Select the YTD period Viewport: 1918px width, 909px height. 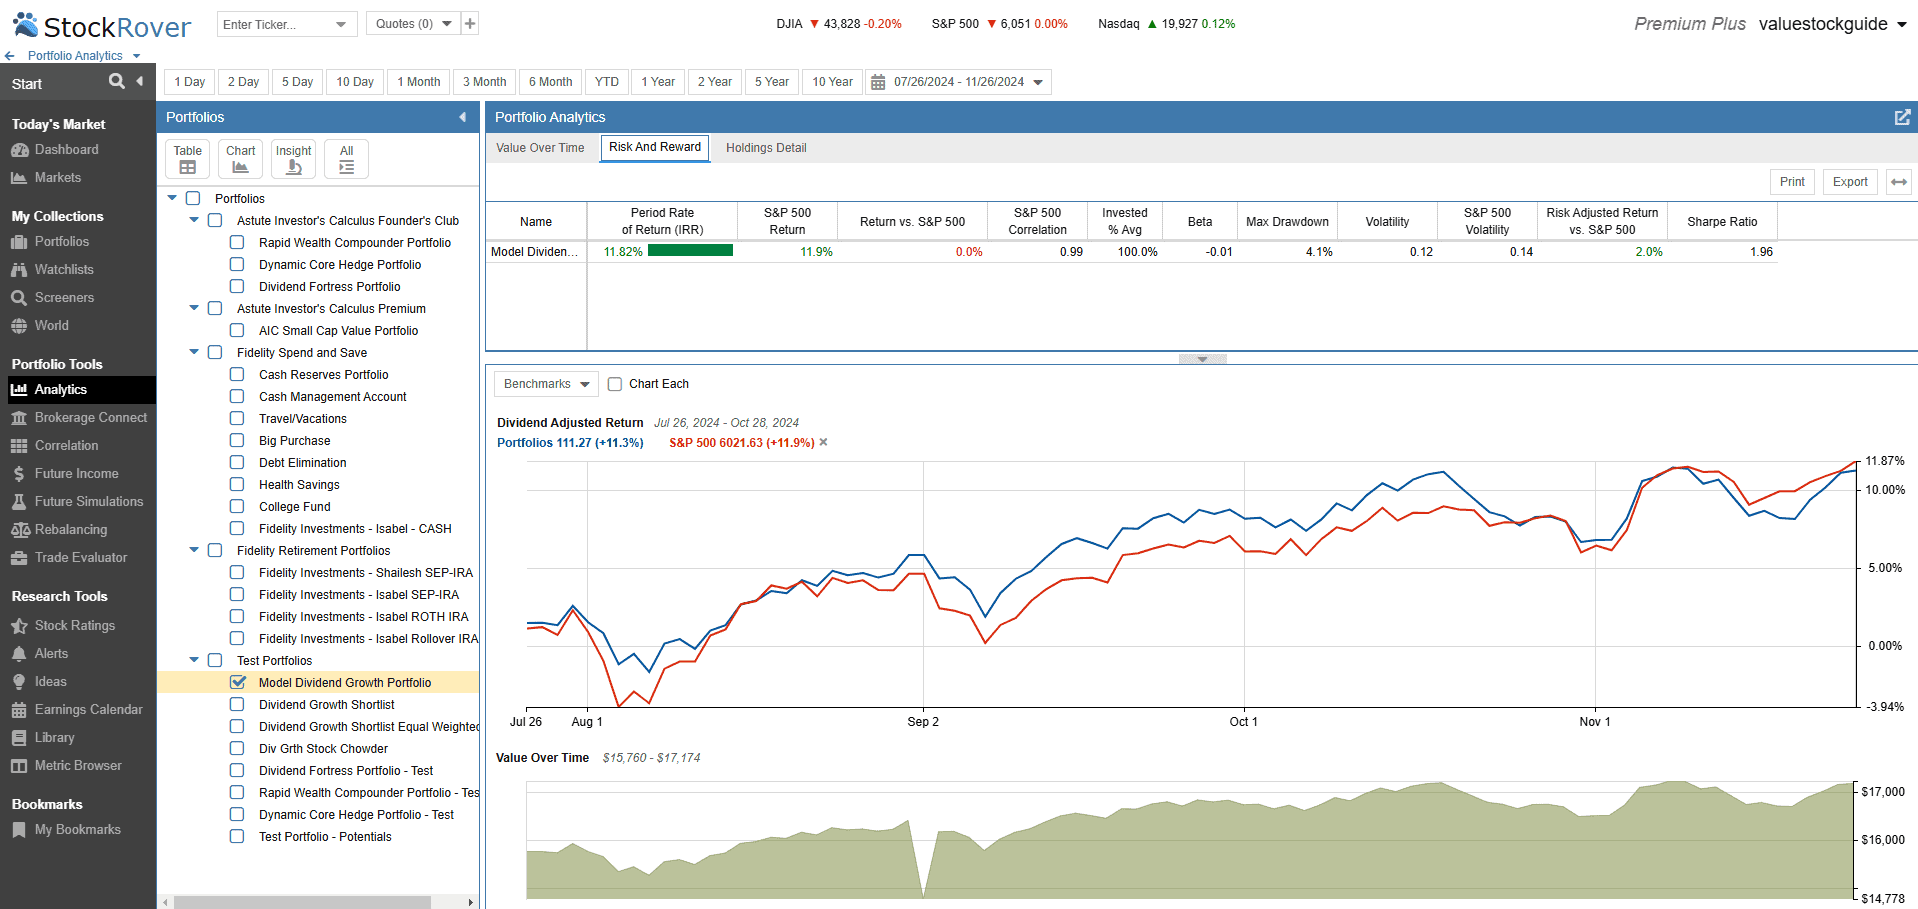607,82
